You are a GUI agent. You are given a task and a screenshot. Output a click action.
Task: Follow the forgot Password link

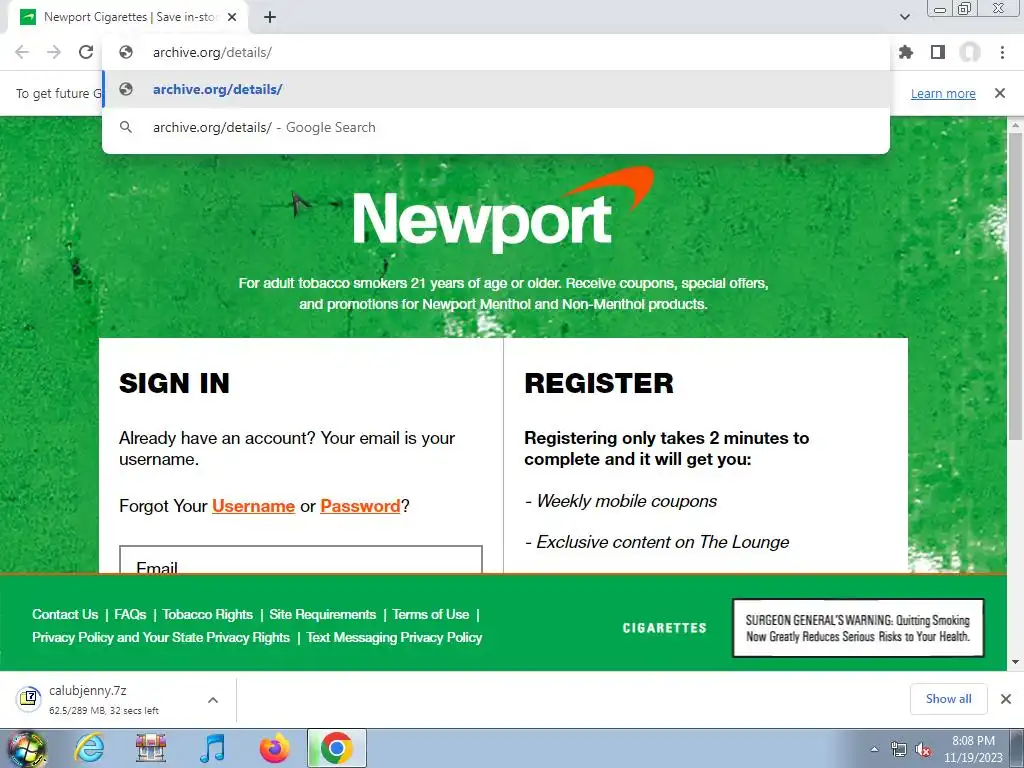(360, 506)
